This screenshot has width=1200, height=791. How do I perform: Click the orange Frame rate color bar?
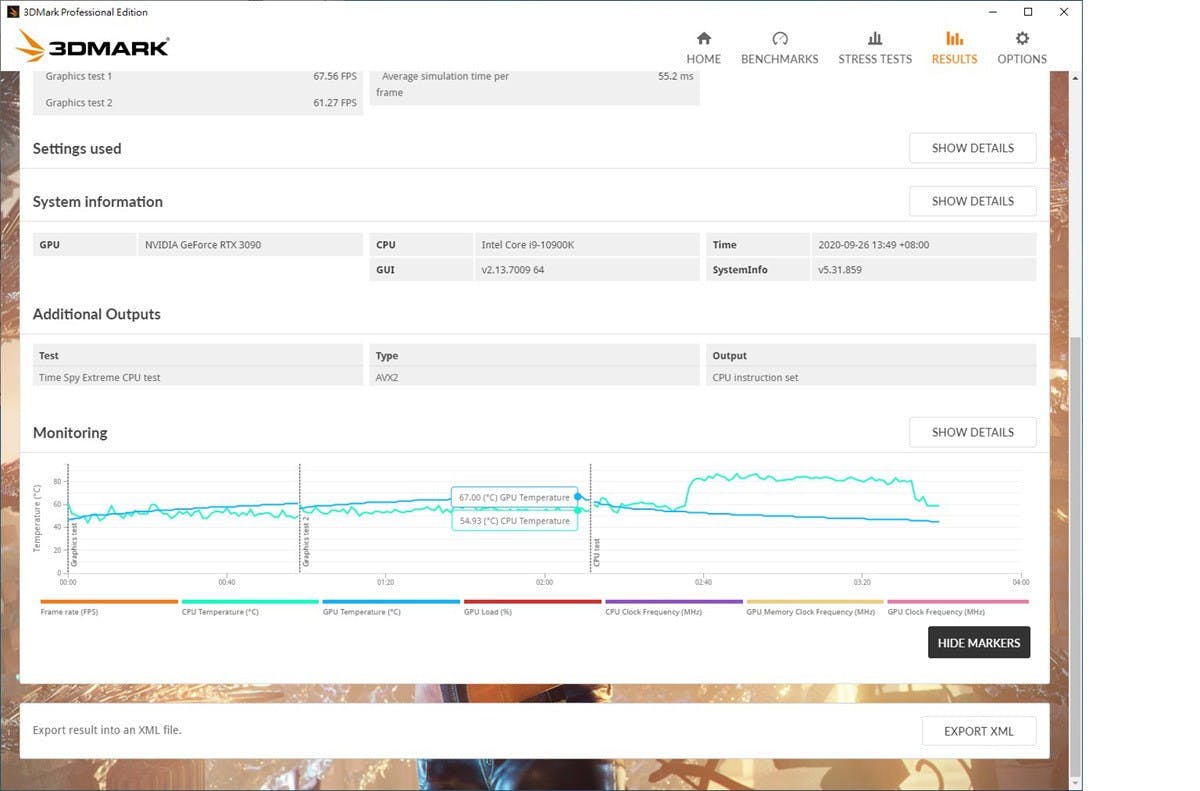coord(109,602)
